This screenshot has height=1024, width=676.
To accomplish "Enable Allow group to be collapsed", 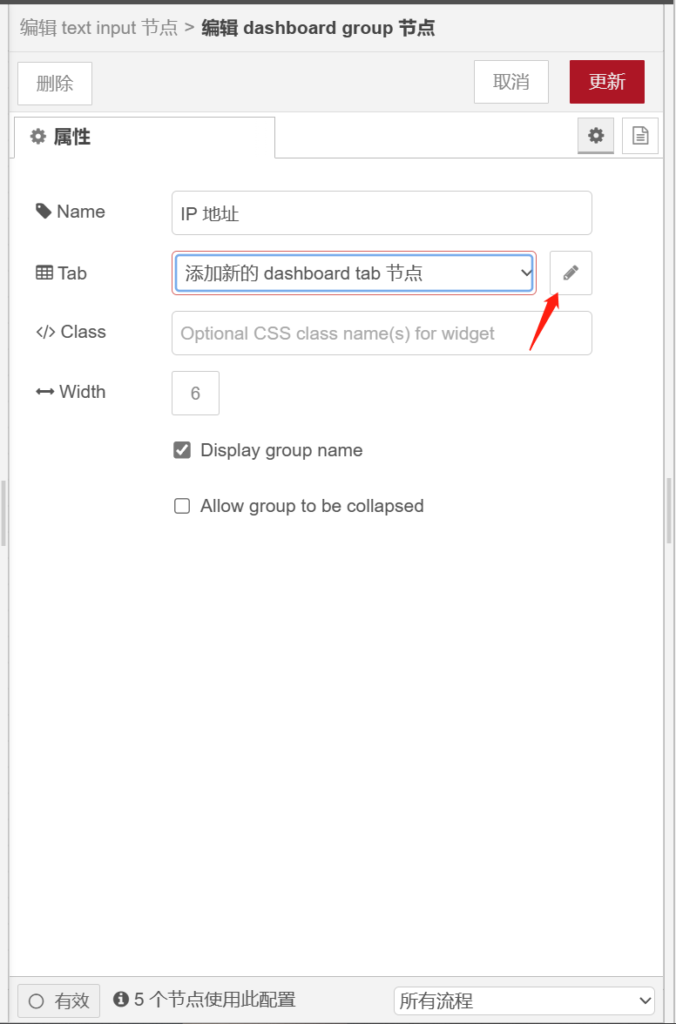I will point(182,506).
